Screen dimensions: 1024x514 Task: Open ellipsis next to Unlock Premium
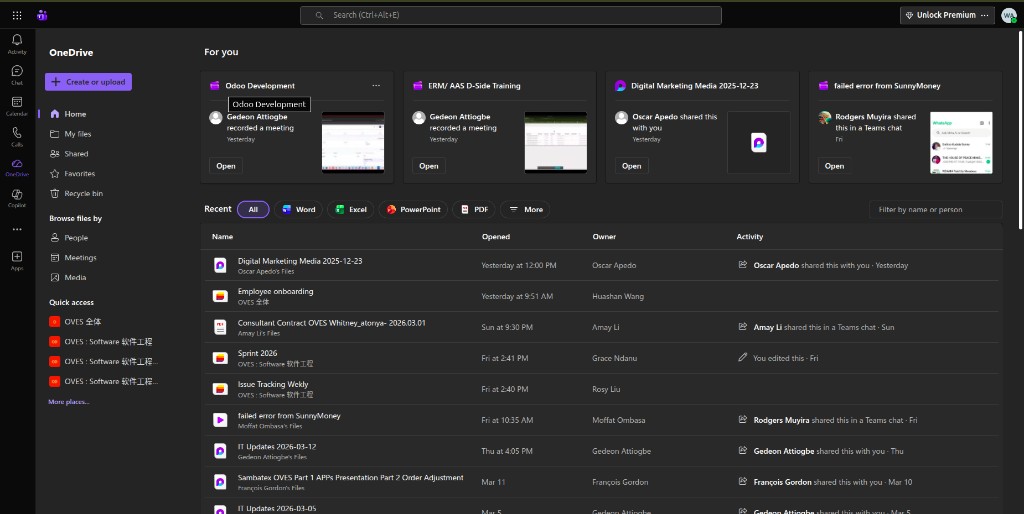[984, 15]
